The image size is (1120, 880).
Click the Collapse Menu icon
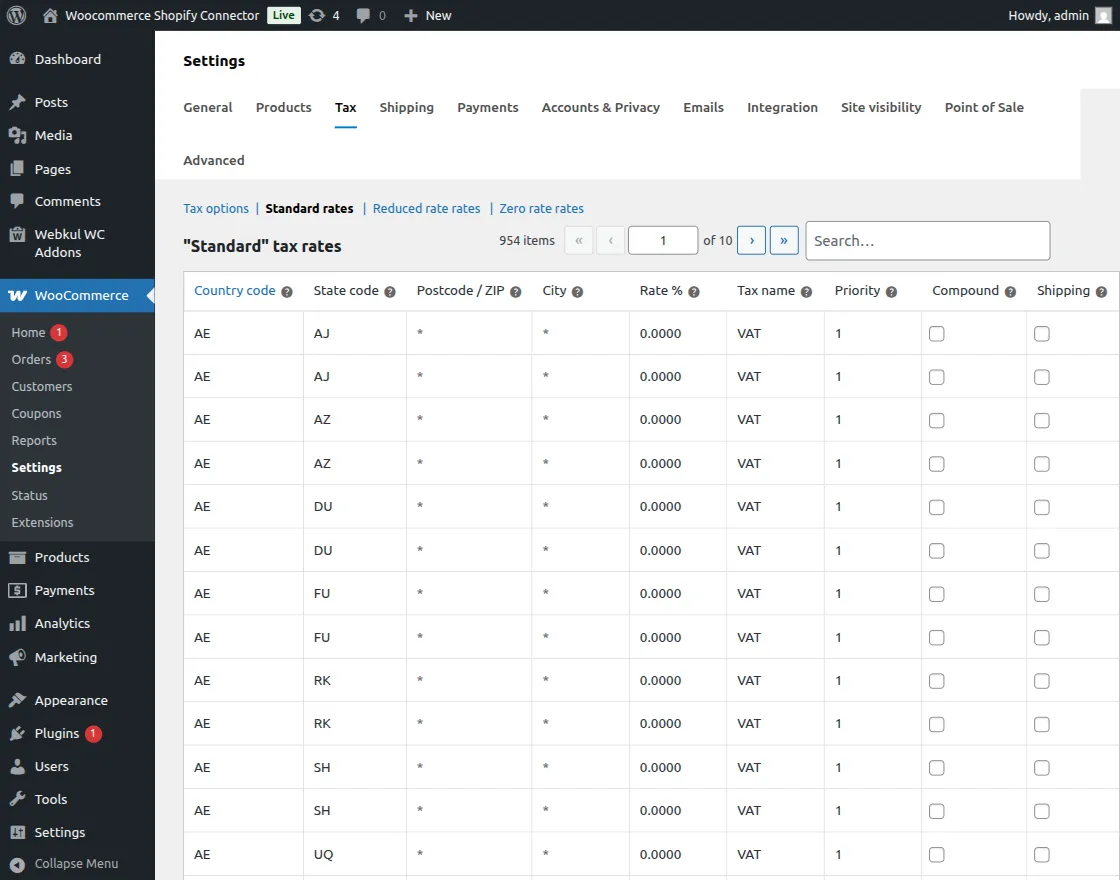17,864
